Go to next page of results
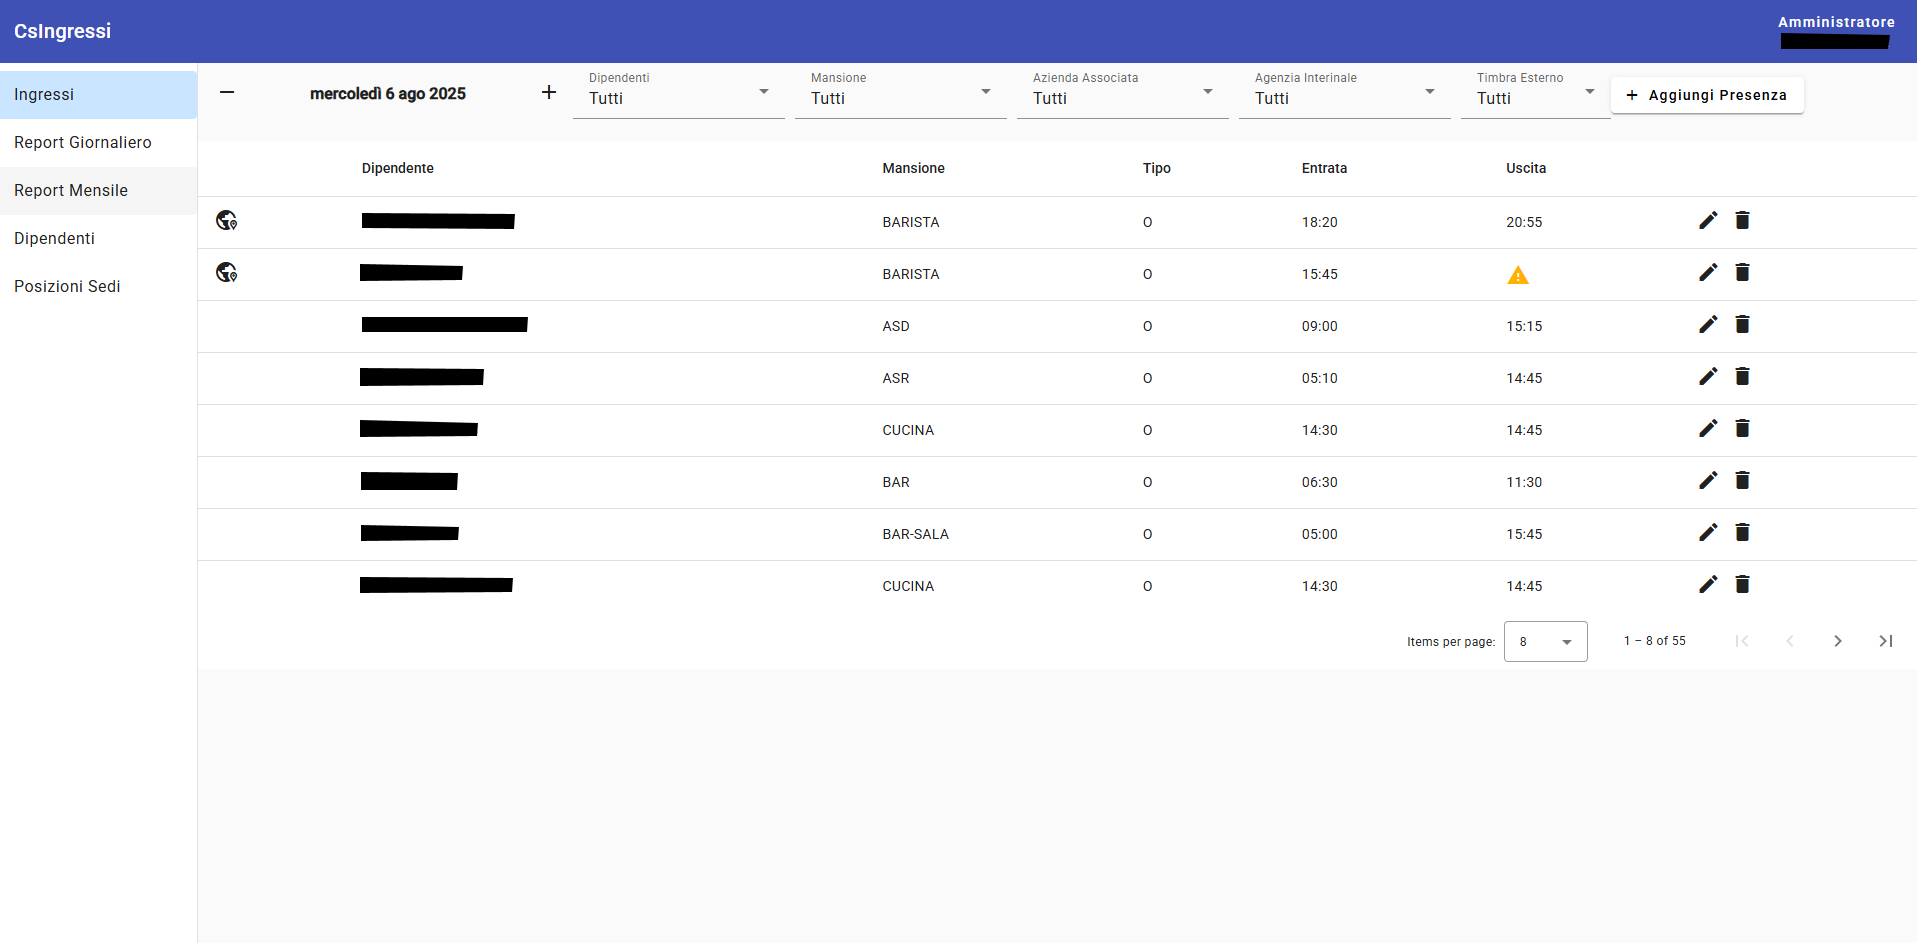The image size is (1917, 943). [x=1838, y=641]
